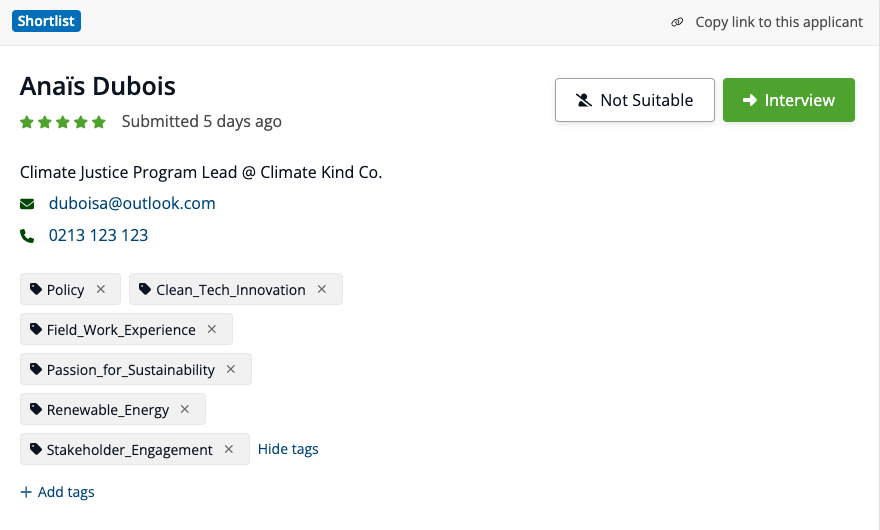Call phone number 0213 123 123
The width and height of the screenshot is (880, 530).
[98, 235]
